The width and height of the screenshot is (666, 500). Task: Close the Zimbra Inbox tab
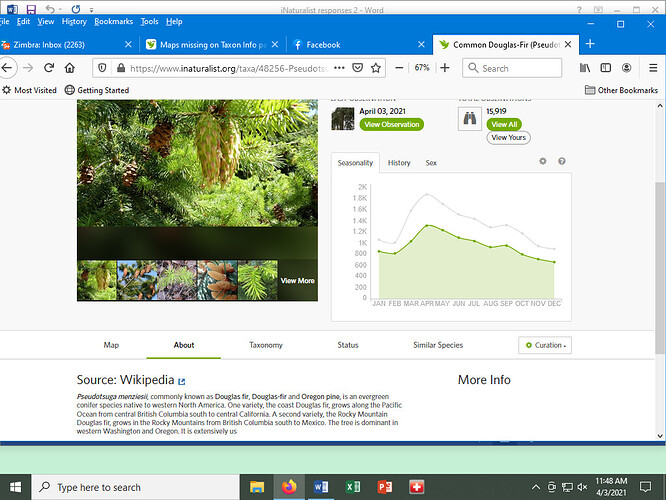pos(128,45)
